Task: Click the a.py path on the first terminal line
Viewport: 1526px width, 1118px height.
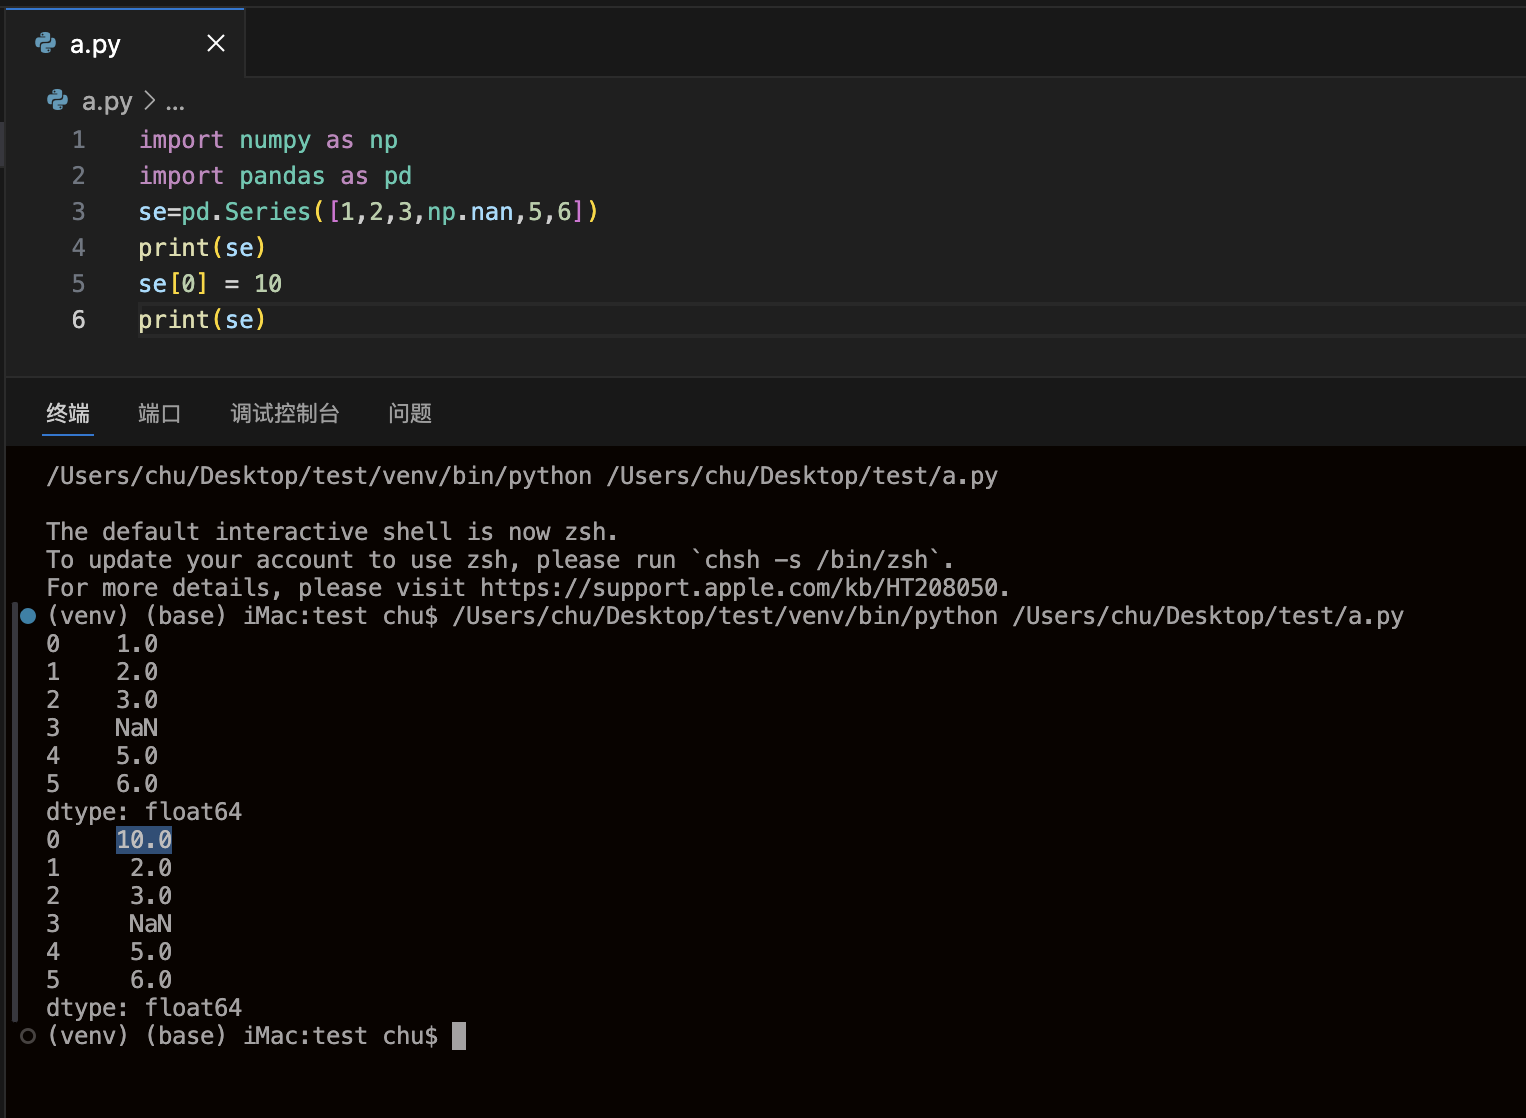Action: (x=802, y=476)
